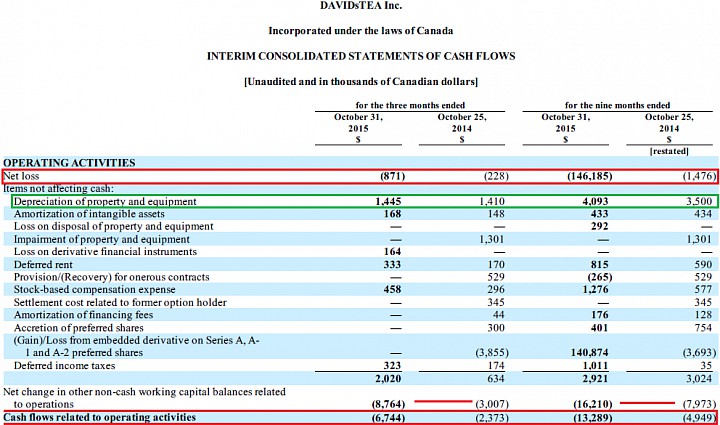The height and width of the screenshot is (425, 720).
Task: Click 'Amortization of financing fees' row label
Action: click(83, 315)
